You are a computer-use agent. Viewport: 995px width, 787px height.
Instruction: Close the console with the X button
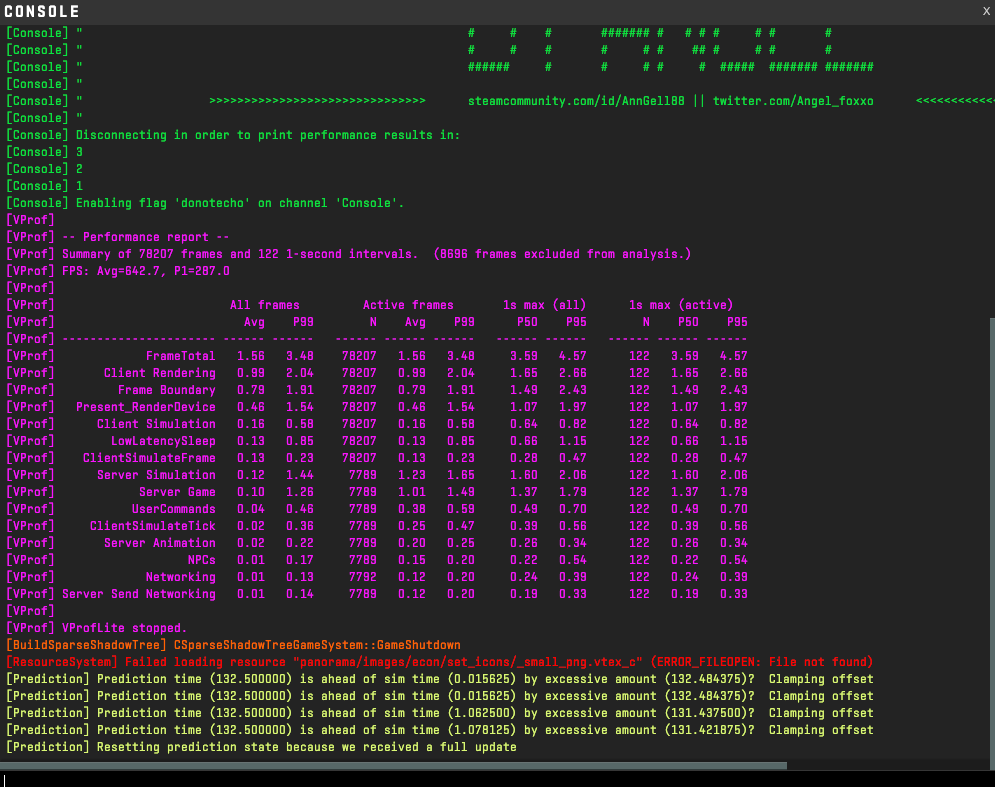[x=986, y=11]
